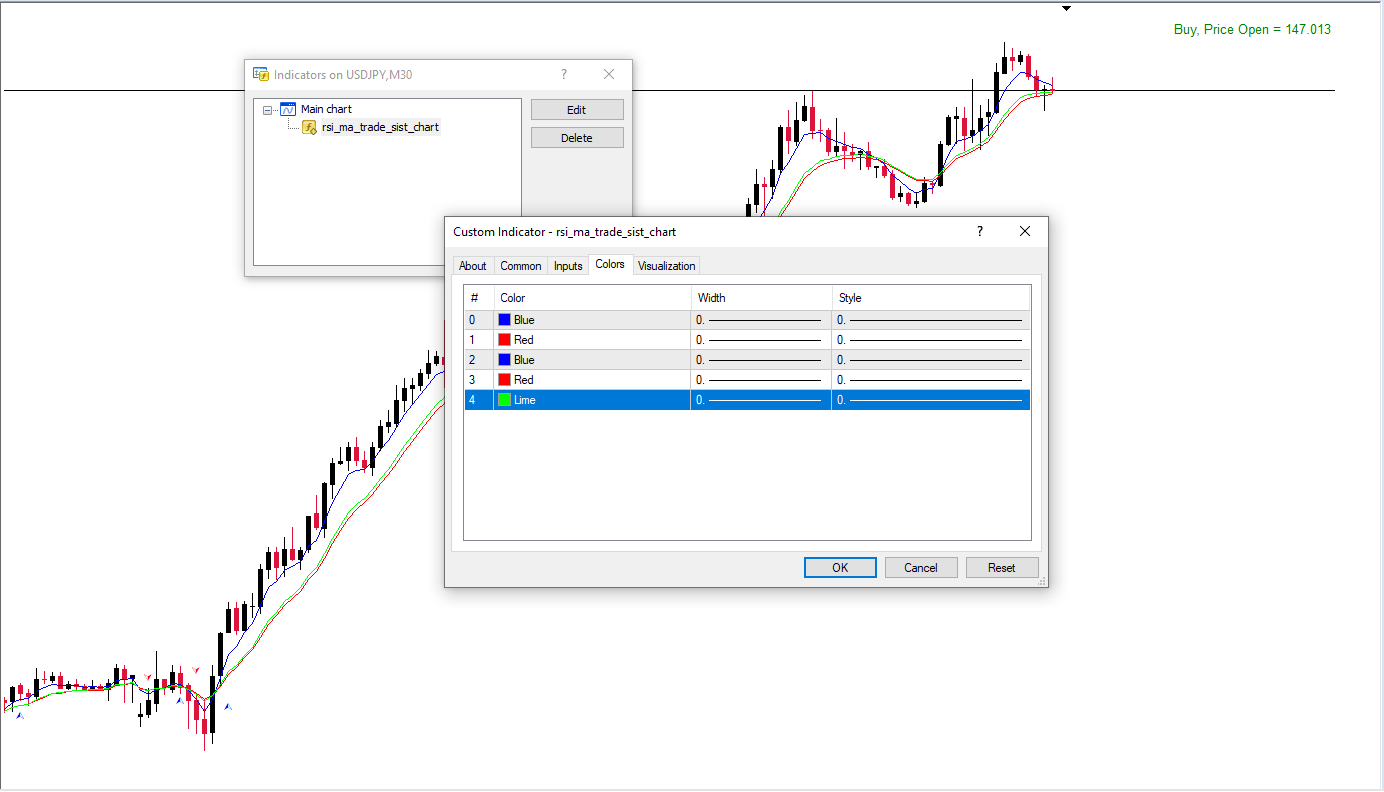Image resolution: width=1384 pixels, height=792 pixels.
Task: Switch to the Inputs tab
Action: click(568, 266)
